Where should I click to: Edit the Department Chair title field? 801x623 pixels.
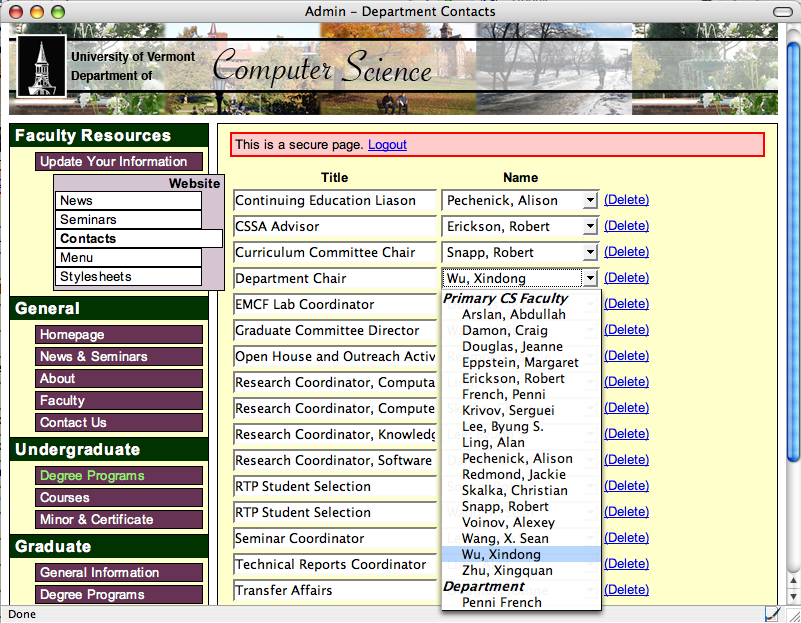point(335,278)
